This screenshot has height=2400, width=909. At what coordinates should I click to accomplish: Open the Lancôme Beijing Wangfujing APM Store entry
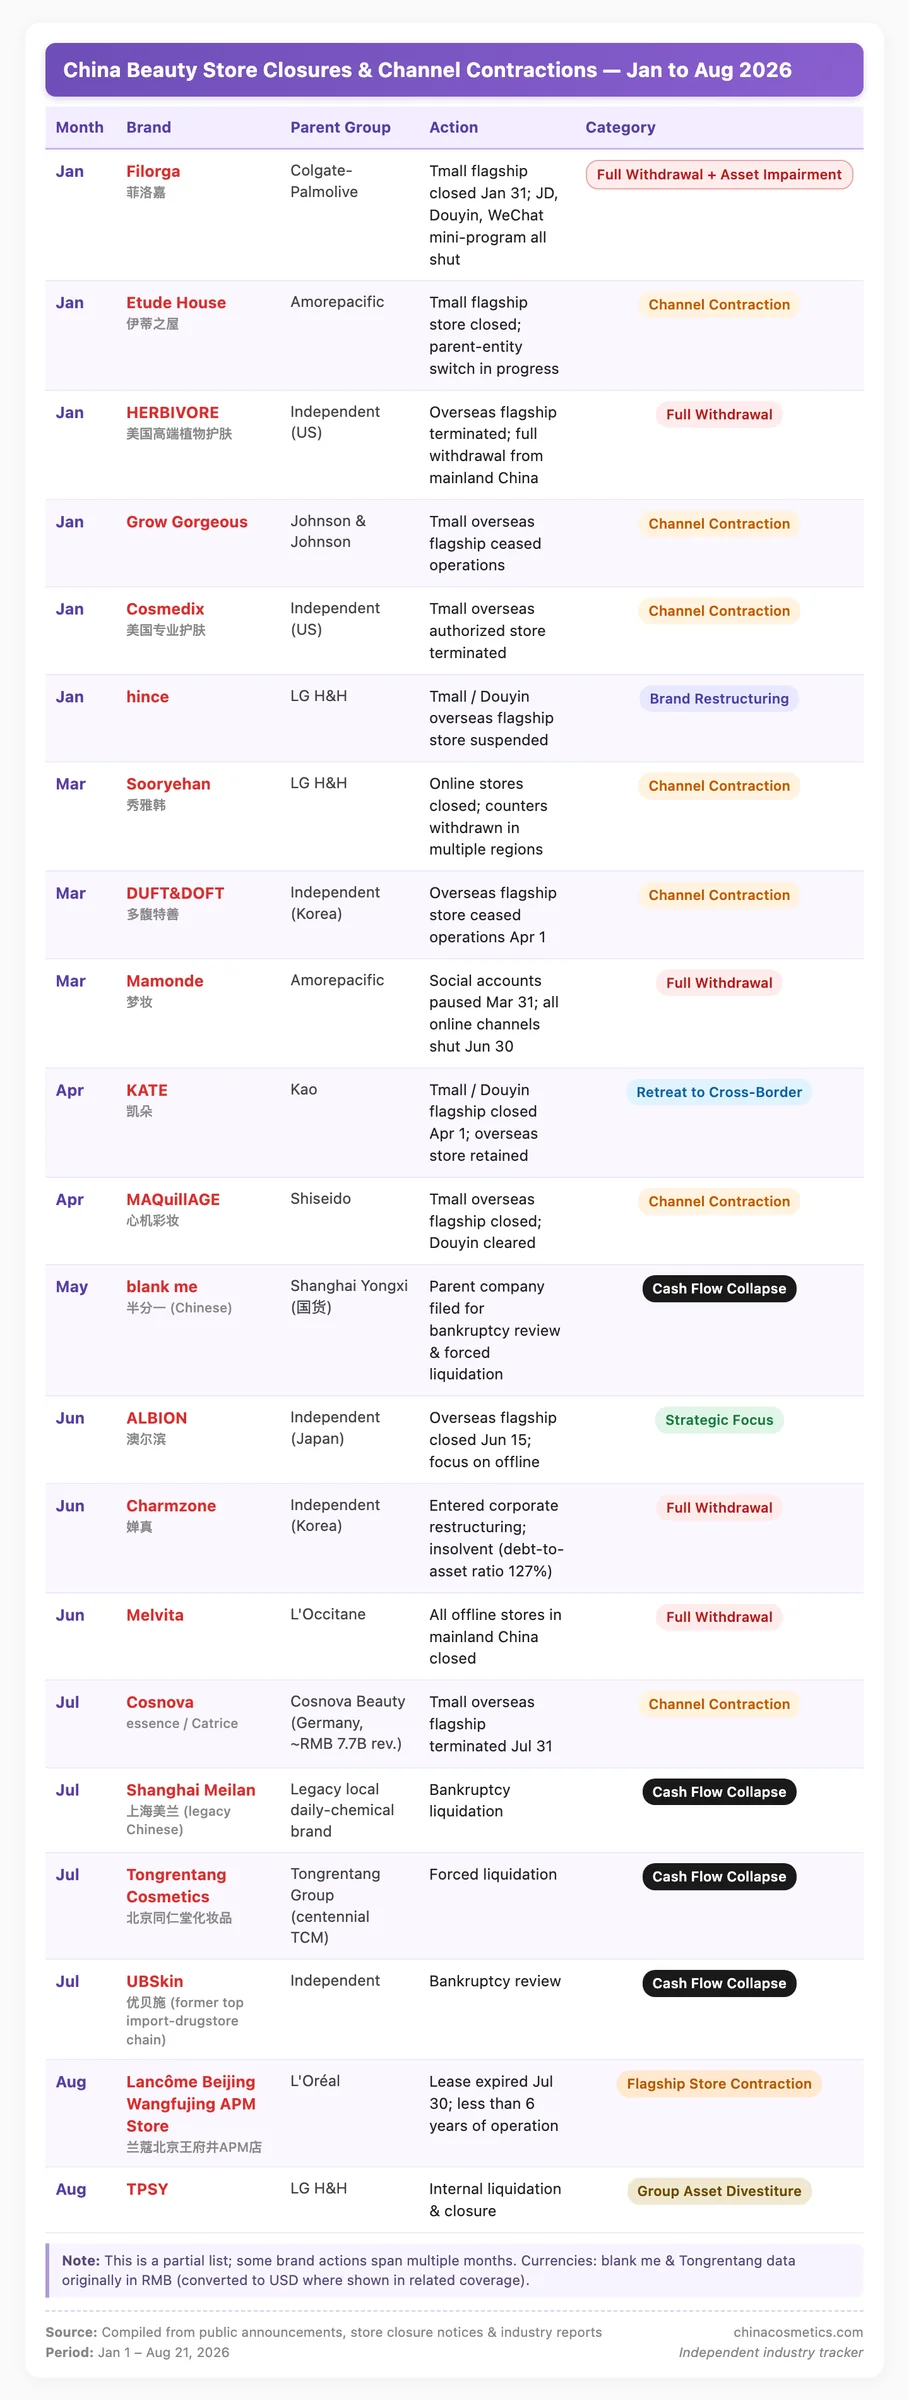191,2104
